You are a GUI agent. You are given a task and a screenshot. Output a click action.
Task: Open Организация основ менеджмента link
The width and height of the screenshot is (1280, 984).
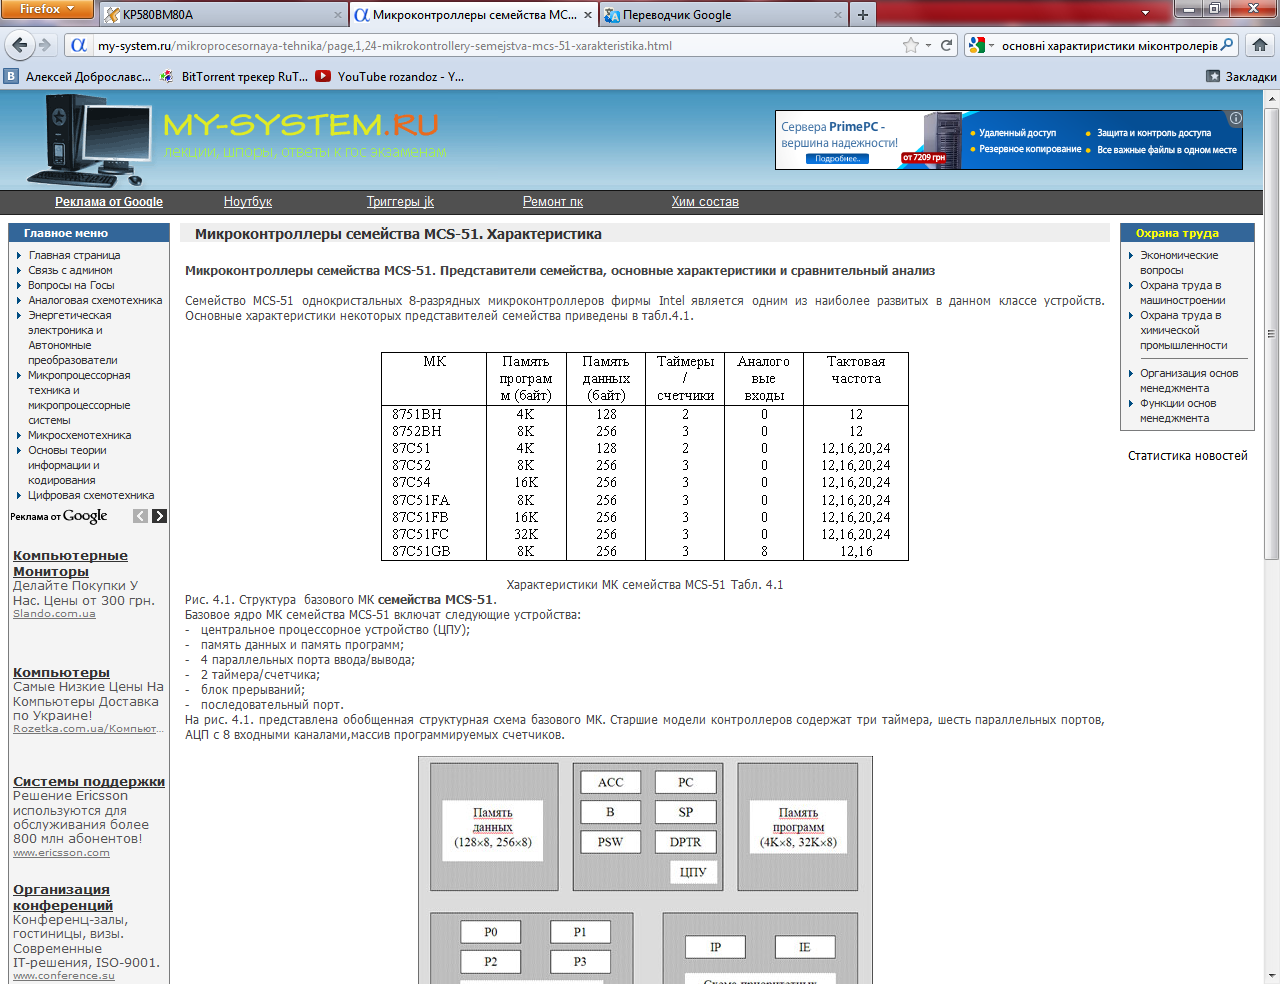[1189, 380]
